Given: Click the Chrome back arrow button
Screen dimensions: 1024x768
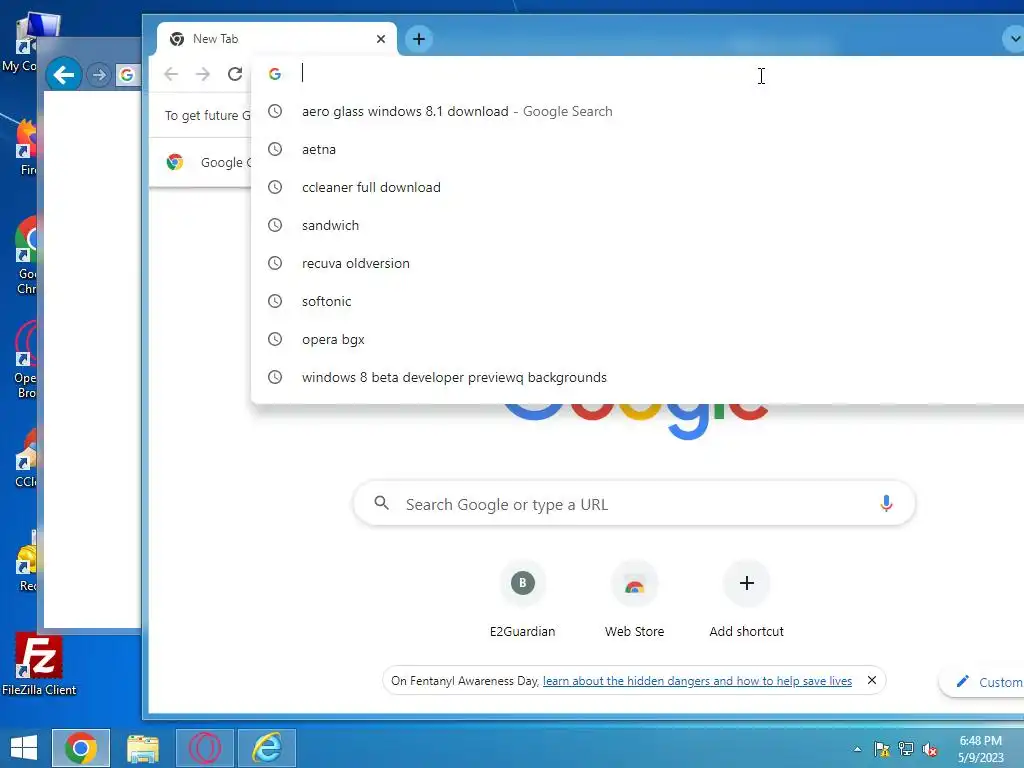Looking at the screenshot, I should [171, 74].
